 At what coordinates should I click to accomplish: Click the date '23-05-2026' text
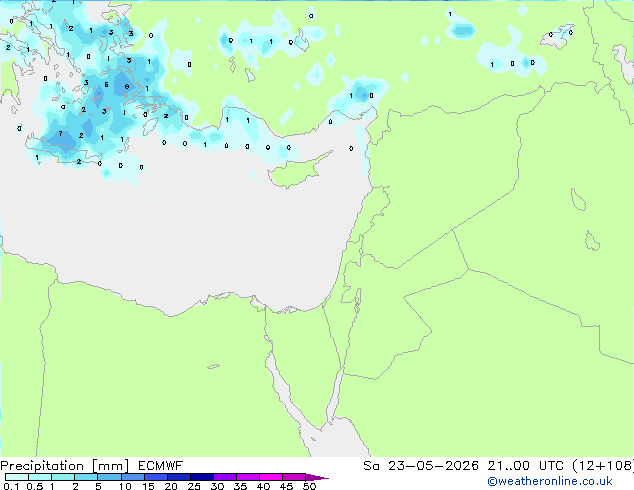click(x=433, y=466)
